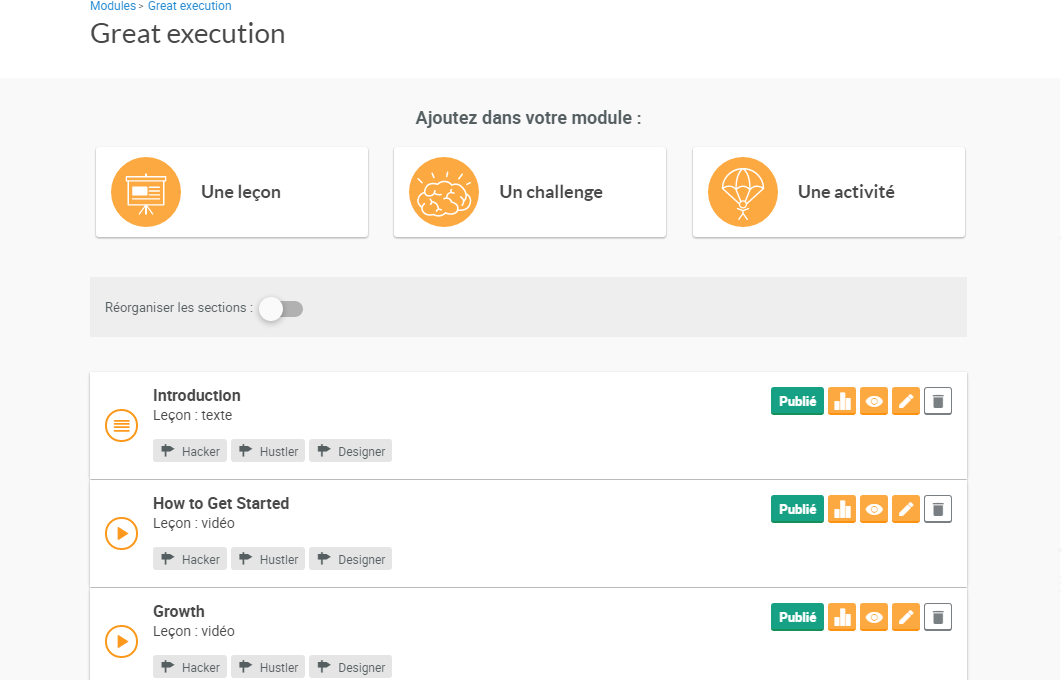Viewport: 1062px width, 680px height.
Task: Open statistics for the Introduction lesson
Action: point(842,401)
